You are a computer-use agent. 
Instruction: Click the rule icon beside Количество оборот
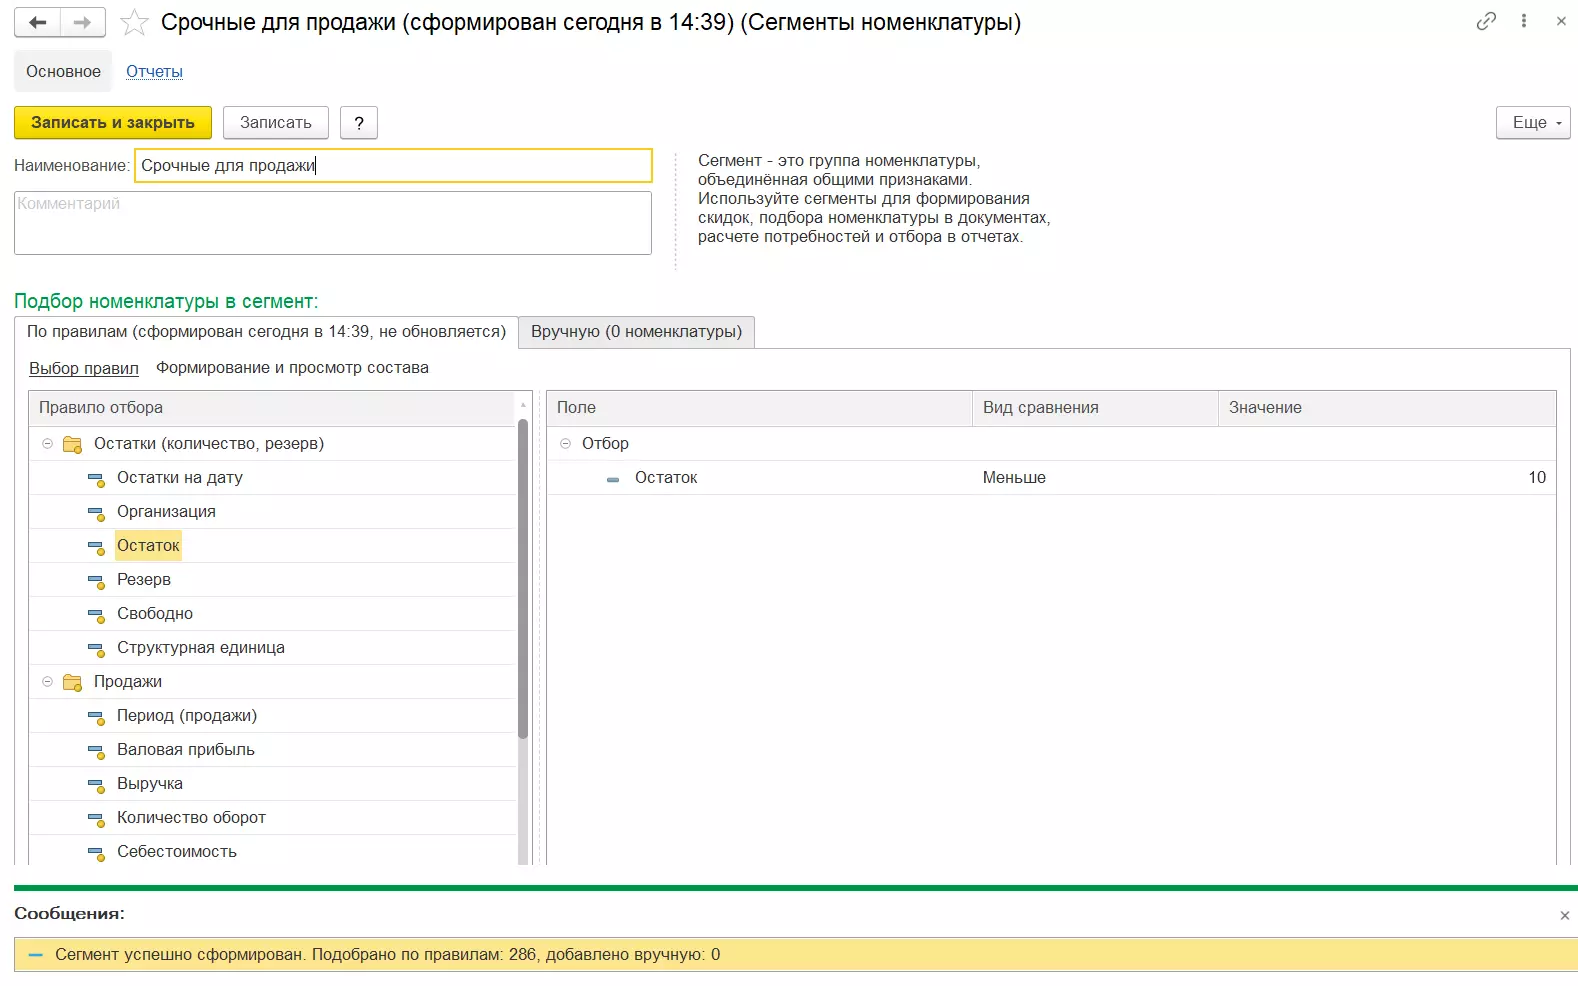[96, 819]
